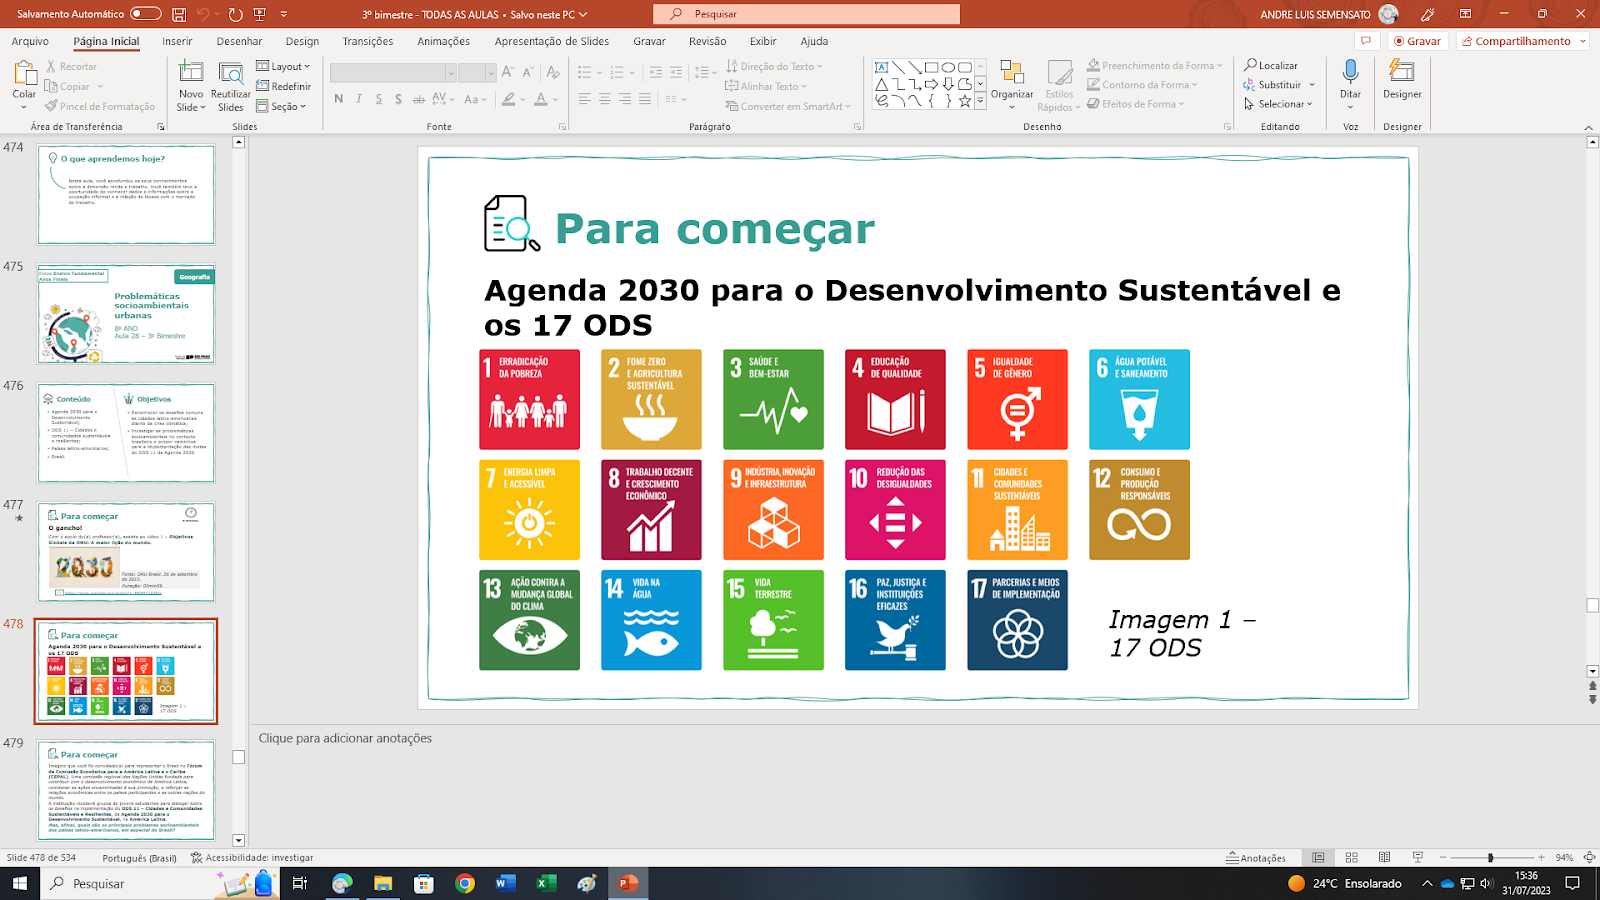The image size is (1600, 900).
Task: Click the ODS 13 climate action image
Action: tap(529, 620)
